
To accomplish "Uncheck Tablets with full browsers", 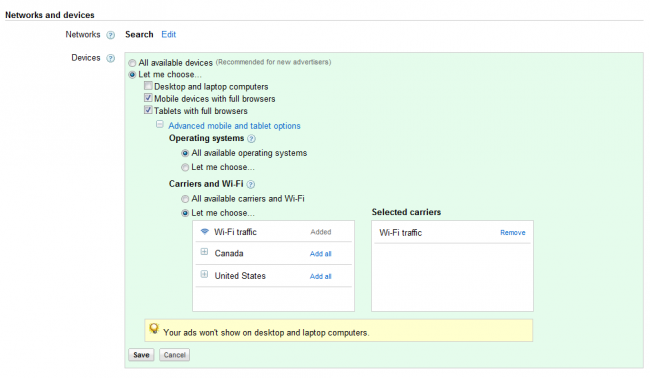I will [x=148, y=110].
